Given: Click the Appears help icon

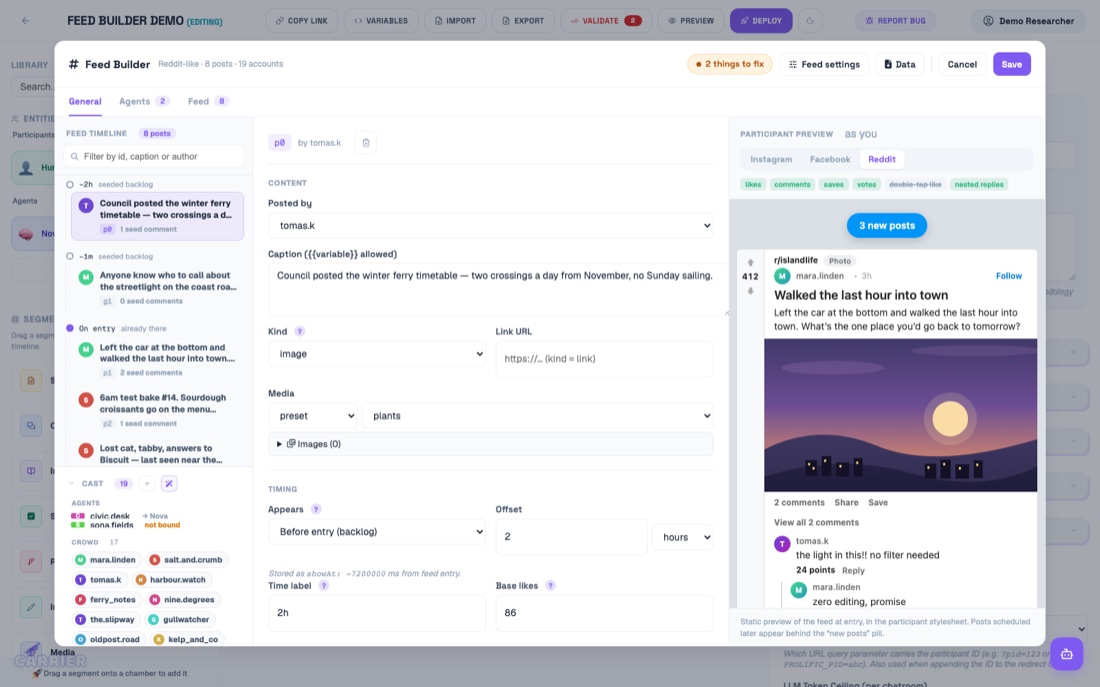Looking at the screenshot, I should pyautogui.click(x=316, y=509).
